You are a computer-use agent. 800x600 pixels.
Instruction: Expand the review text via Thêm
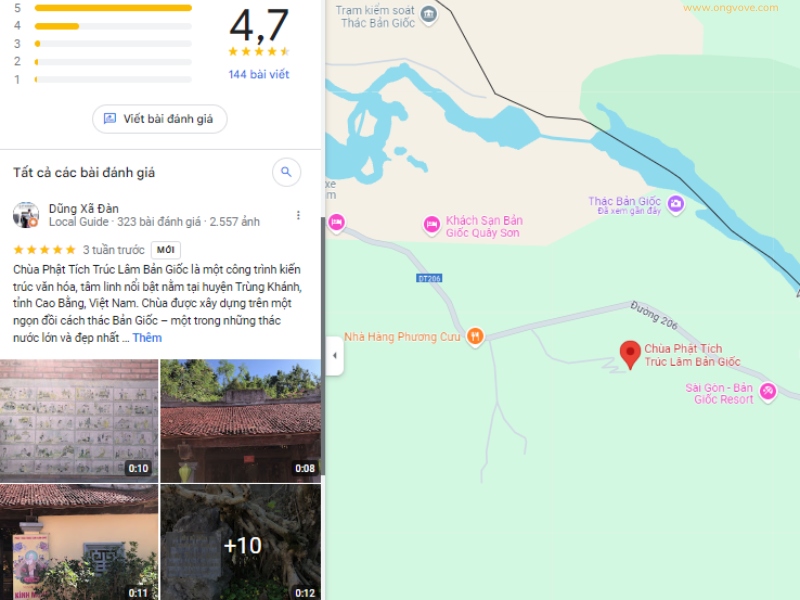coord(147,338)
